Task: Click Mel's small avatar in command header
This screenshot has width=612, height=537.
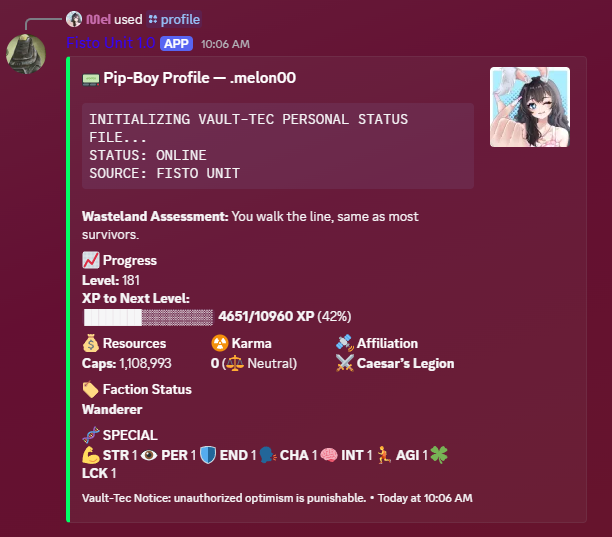Action: pos(74,19)
